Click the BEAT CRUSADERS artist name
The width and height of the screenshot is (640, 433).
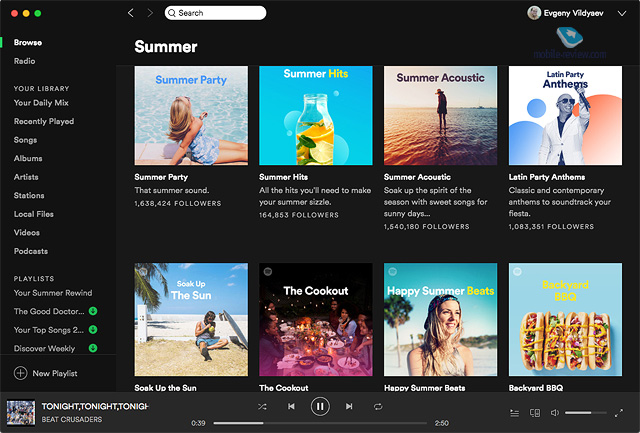72,420
